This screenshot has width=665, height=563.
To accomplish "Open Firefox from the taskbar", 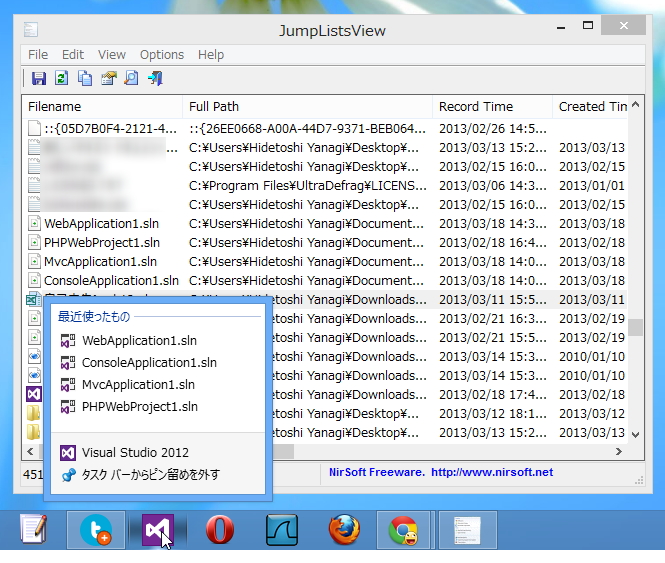I will [x=344, y=529].
